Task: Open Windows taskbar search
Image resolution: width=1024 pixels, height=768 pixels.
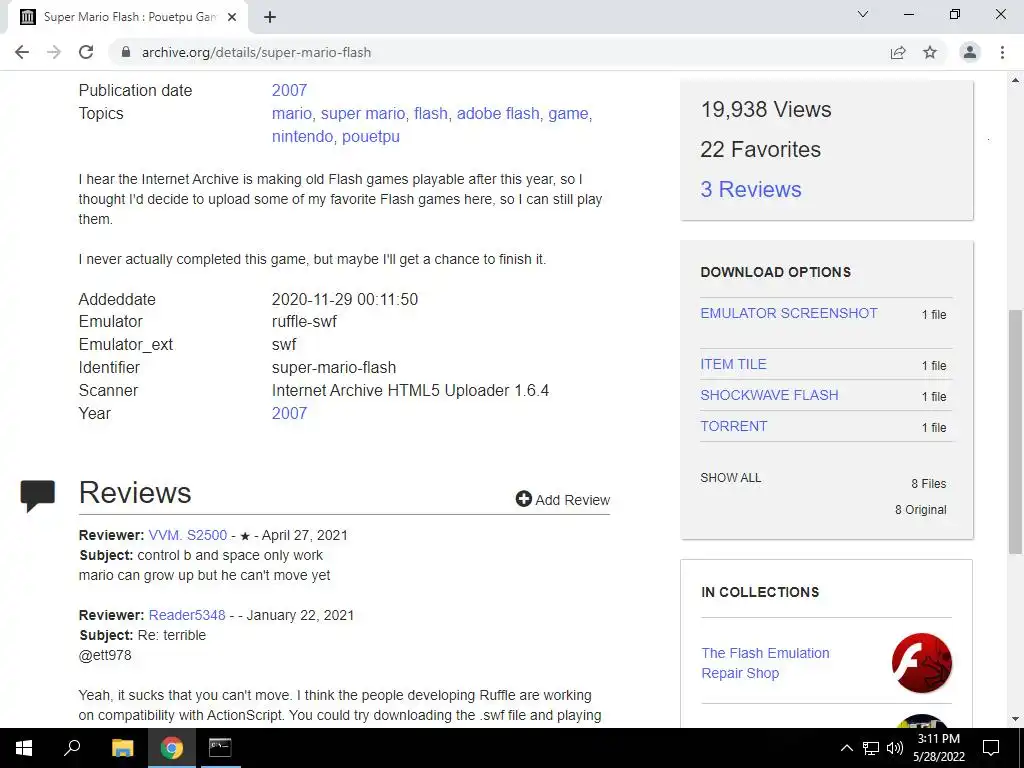Action: click(72, 748)
